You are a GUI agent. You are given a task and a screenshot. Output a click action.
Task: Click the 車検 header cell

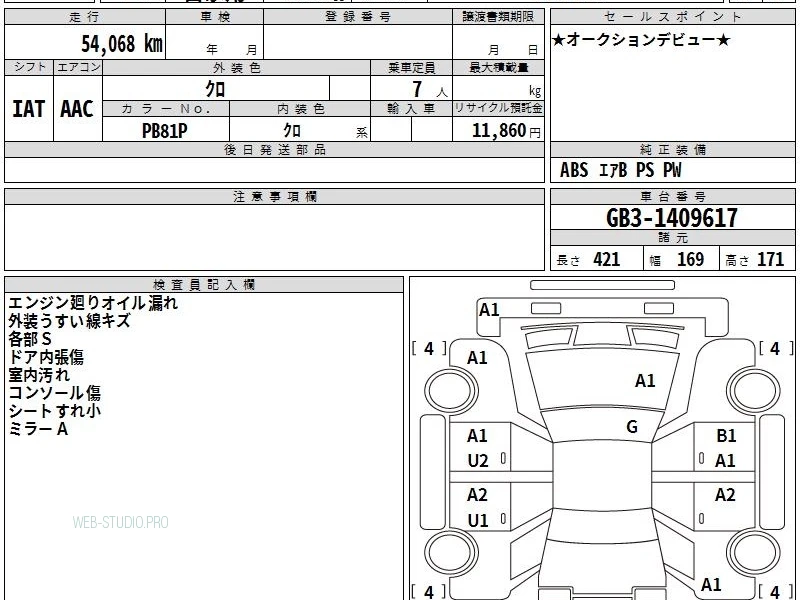pos(215,17)
